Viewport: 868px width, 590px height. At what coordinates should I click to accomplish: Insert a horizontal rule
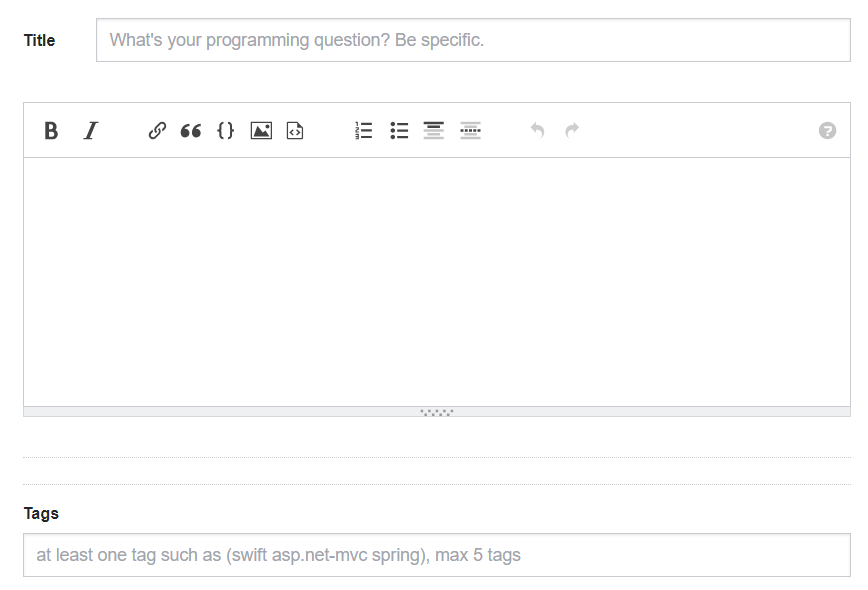pyautogui.click(x=471, y=131)
